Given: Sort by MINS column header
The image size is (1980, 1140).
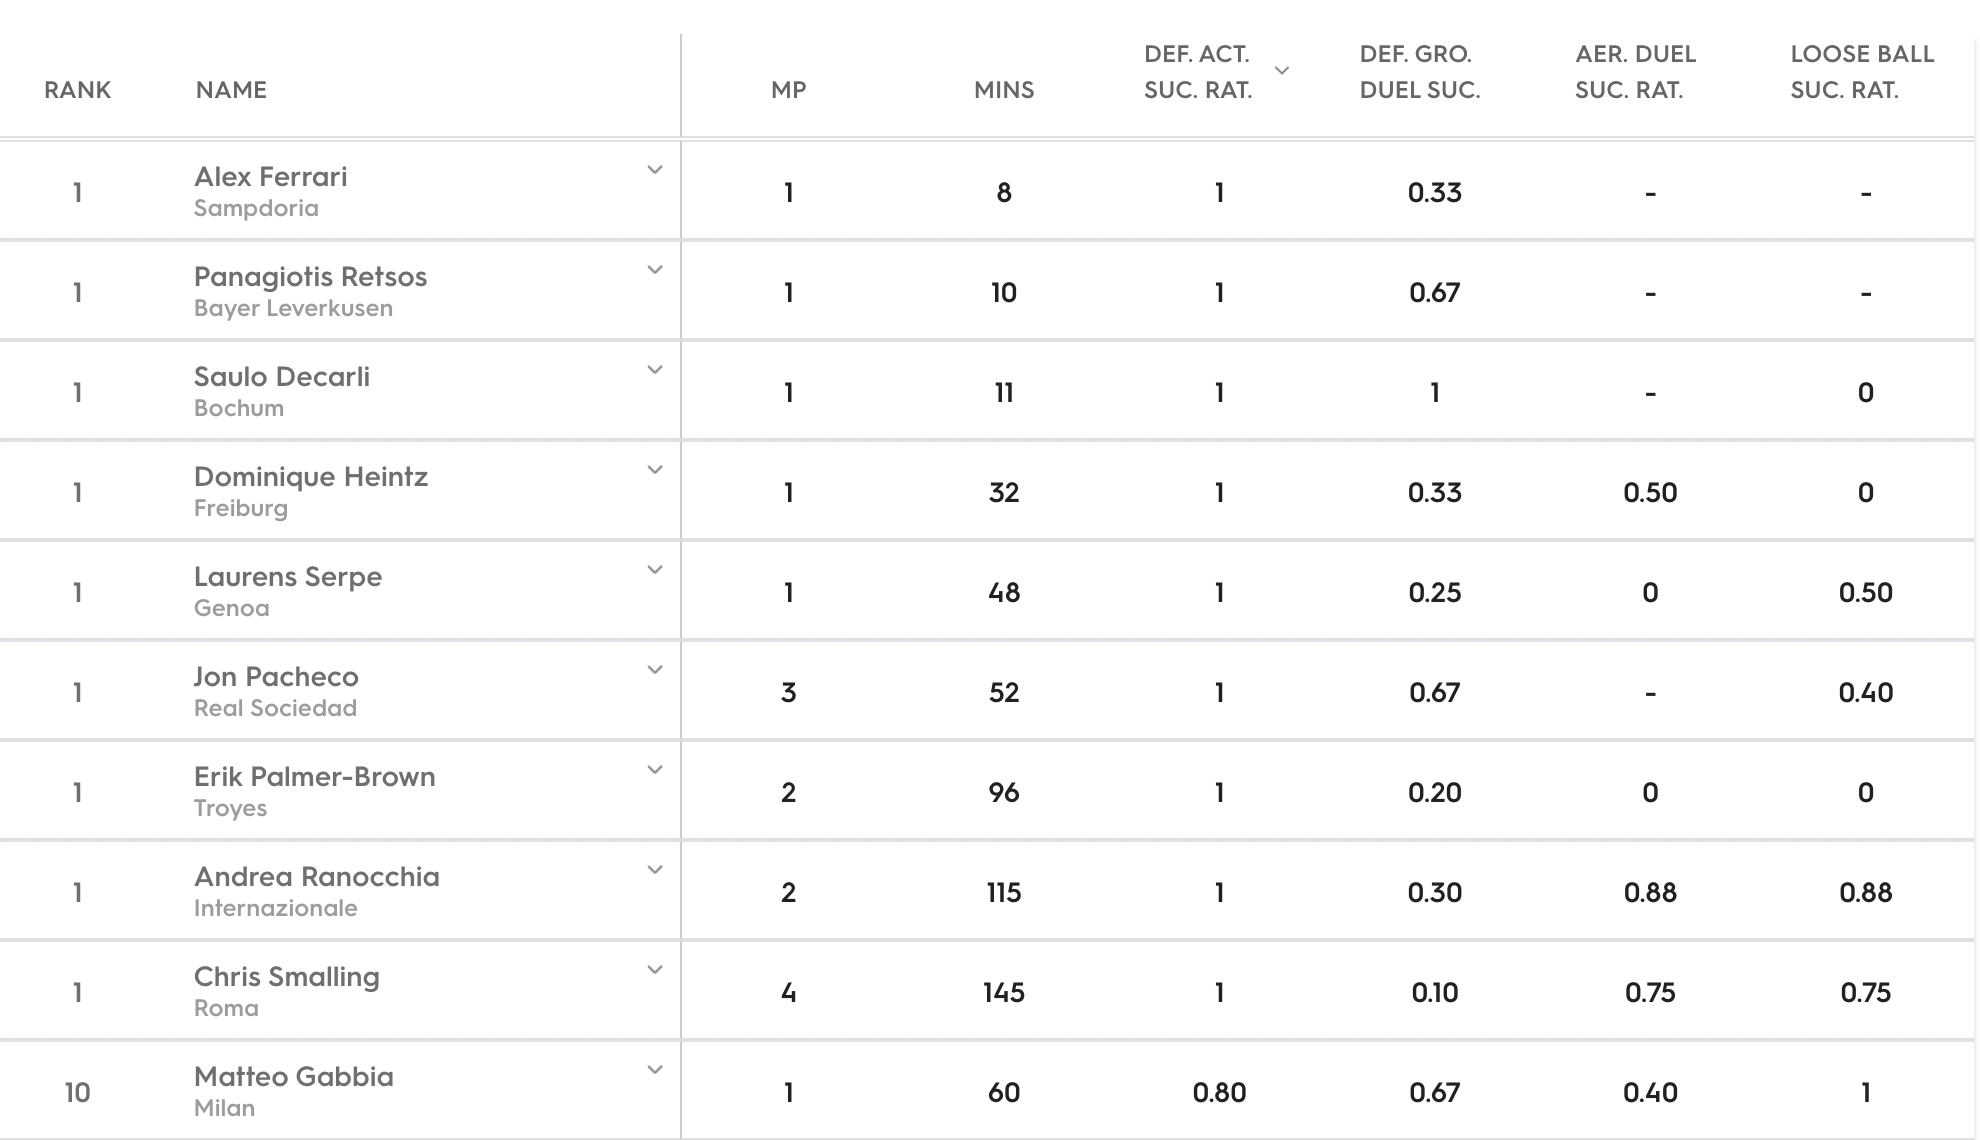Looking at the screenshot, I should point(1004,90).
